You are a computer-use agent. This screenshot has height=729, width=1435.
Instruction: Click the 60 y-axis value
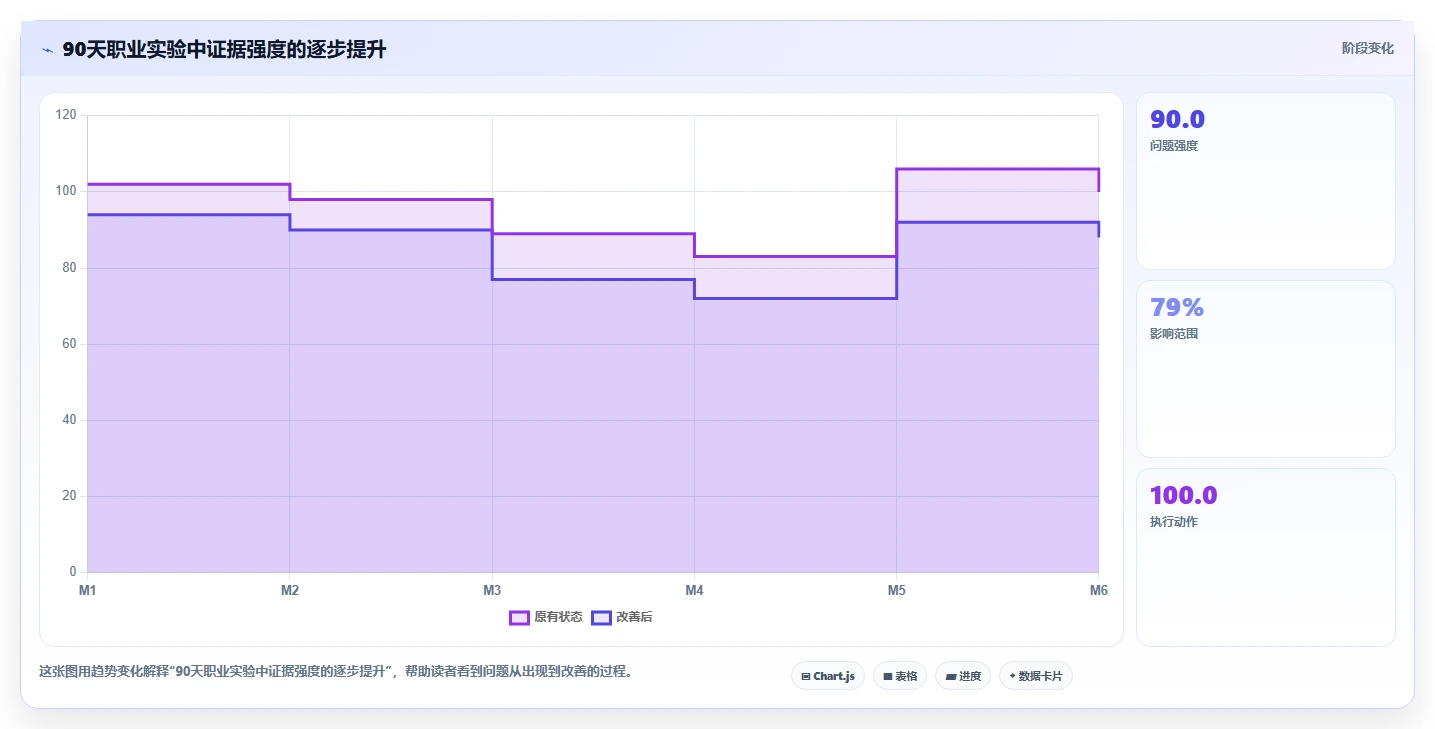[x=69, y=343]
